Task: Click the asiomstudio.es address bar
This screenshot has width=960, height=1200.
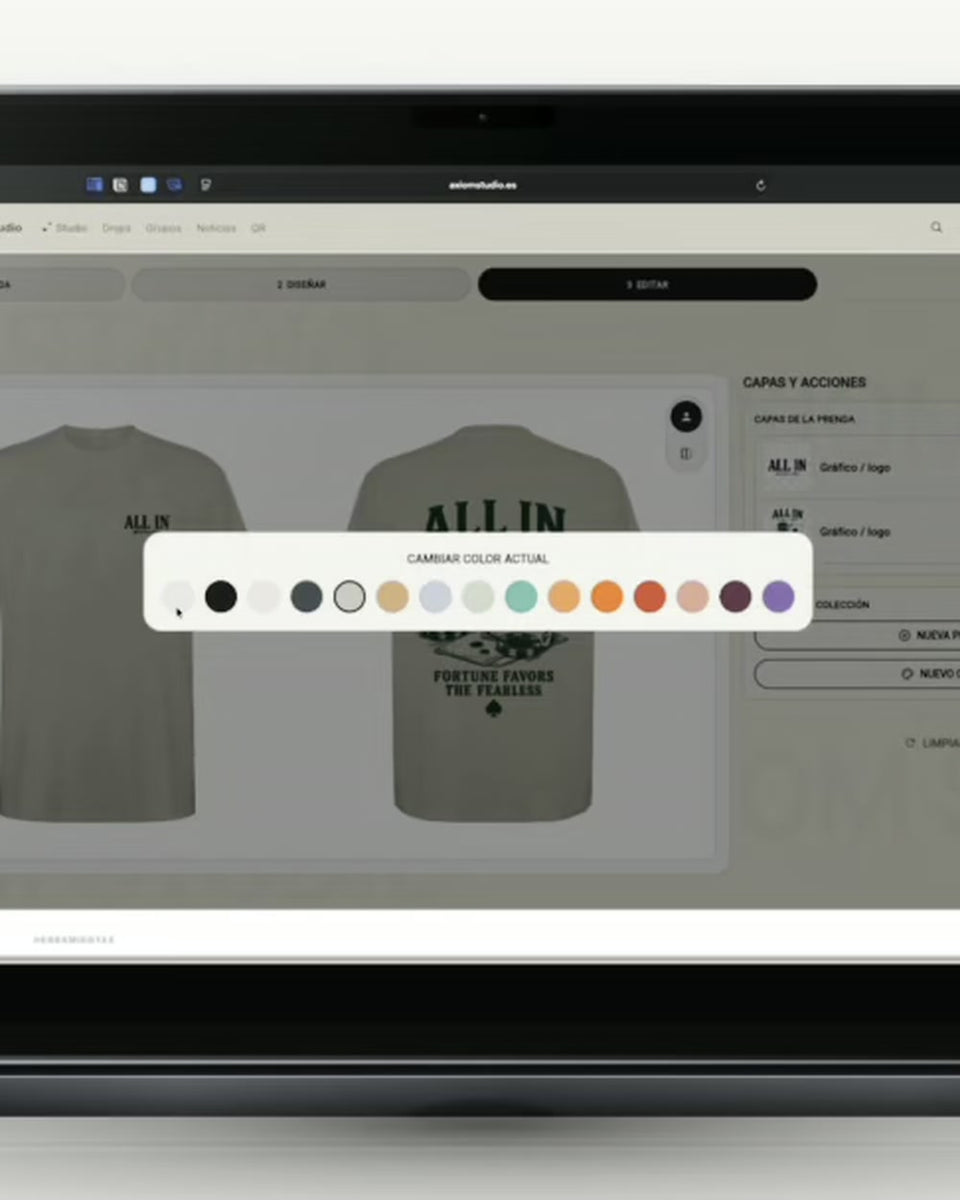Action: (x=483, y=185)
